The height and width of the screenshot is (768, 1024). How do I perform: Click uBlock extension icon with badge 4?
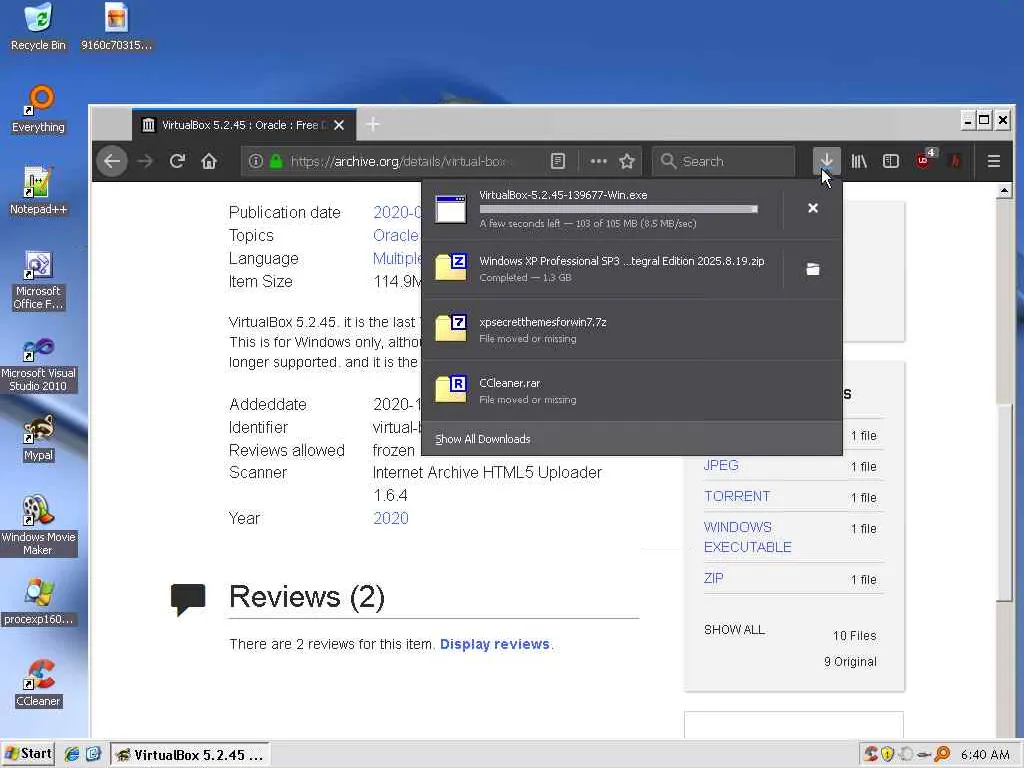pyautogui.click(x=925, y=160)
